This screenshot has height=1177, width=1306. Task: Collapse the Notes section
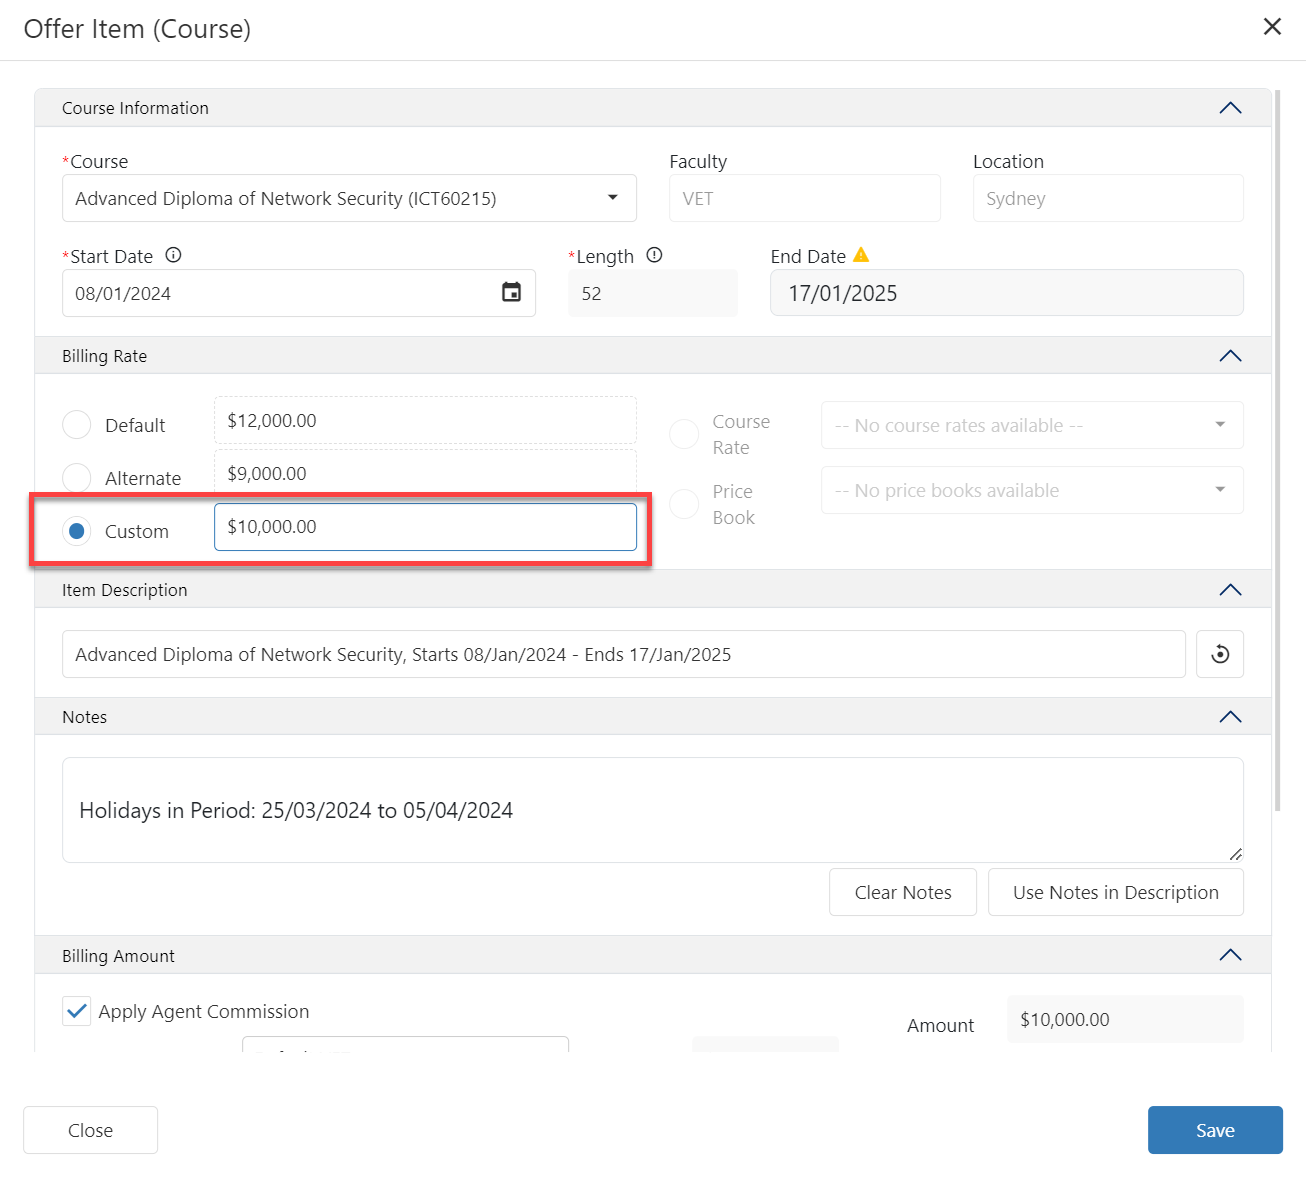1230,717
